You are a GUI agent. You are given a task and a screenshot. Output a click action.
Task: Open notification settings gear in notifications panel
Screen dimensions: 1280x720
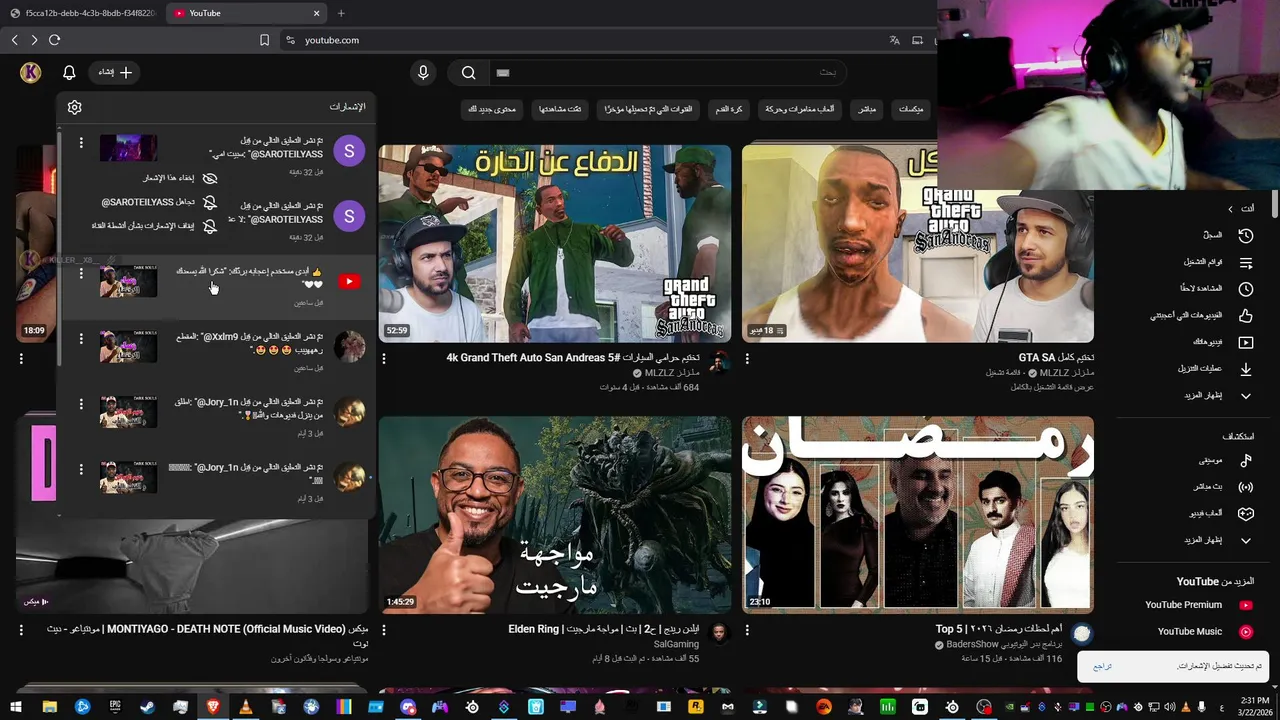[x=75, y=107]
